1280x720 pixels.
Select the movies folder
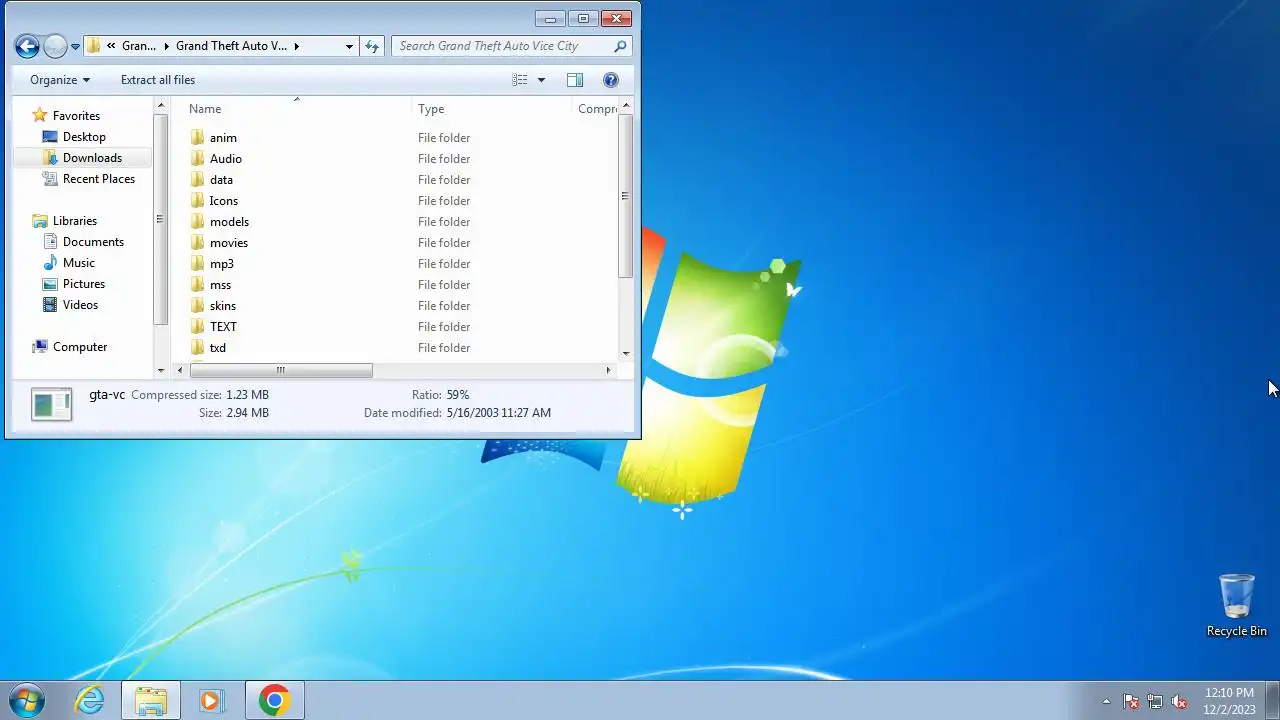tap(229, 243)
